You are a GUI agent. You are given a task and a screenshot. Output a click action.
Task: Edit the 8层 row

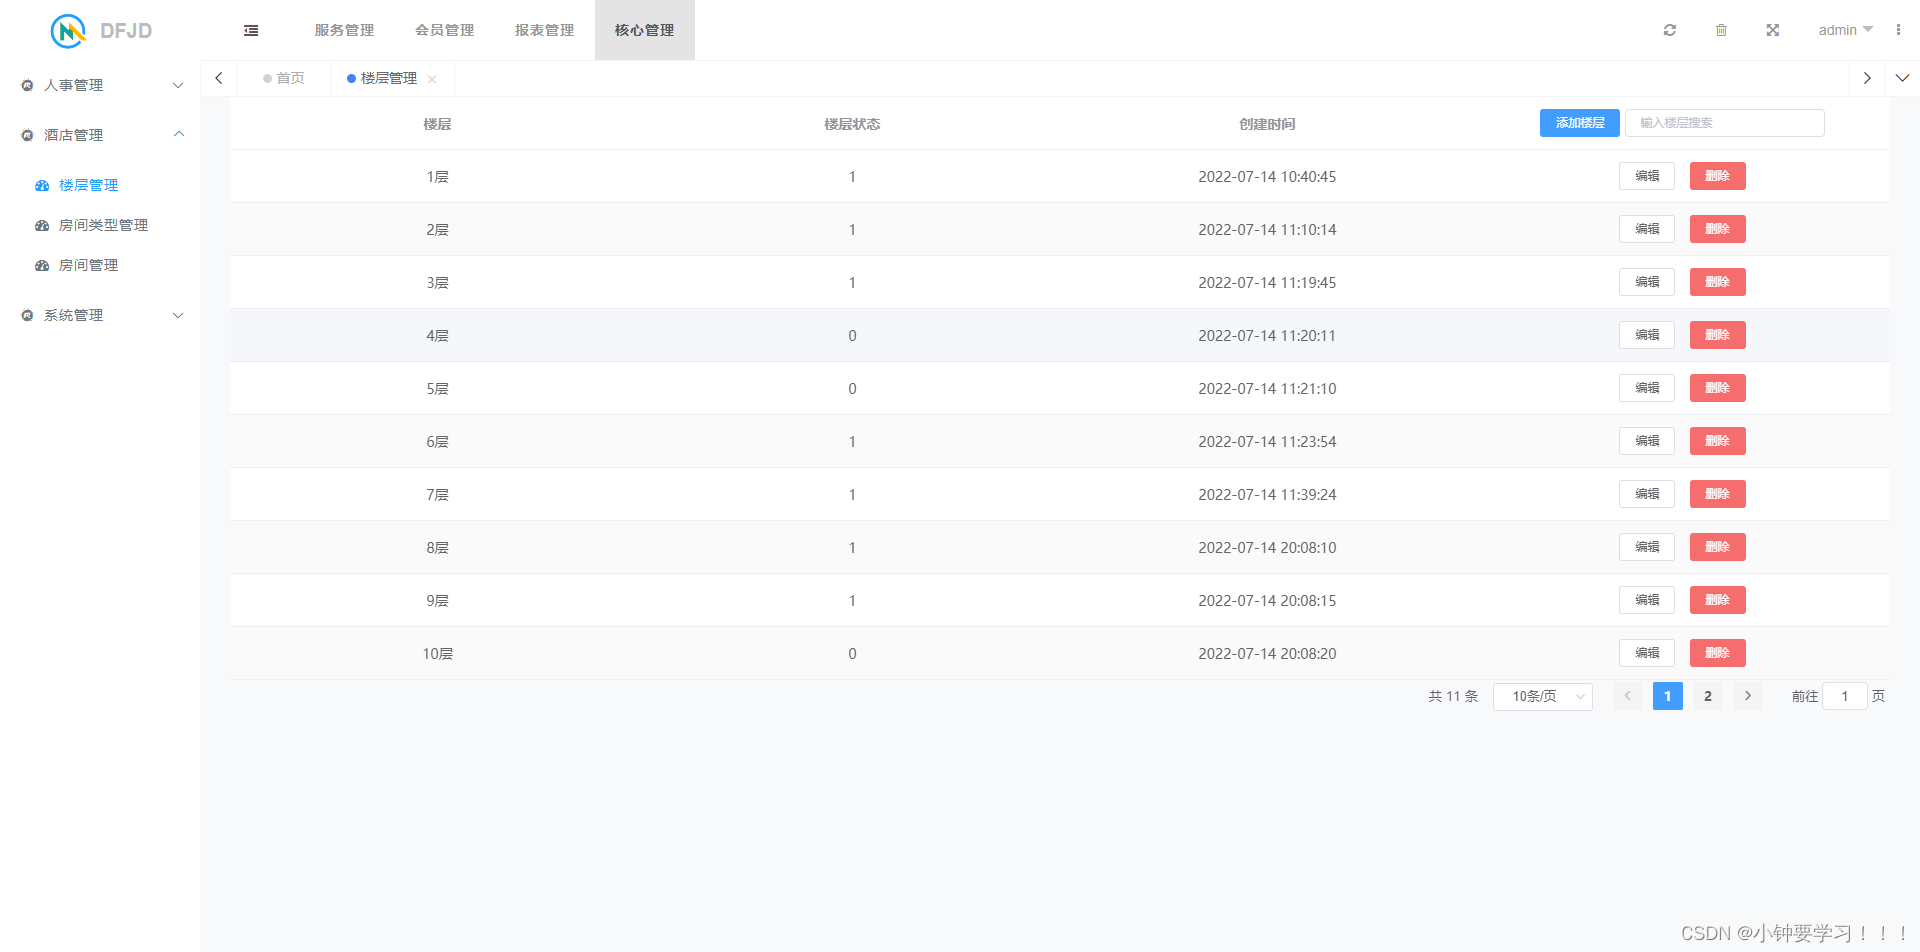pyautogui.click(x=1646, y=547)
